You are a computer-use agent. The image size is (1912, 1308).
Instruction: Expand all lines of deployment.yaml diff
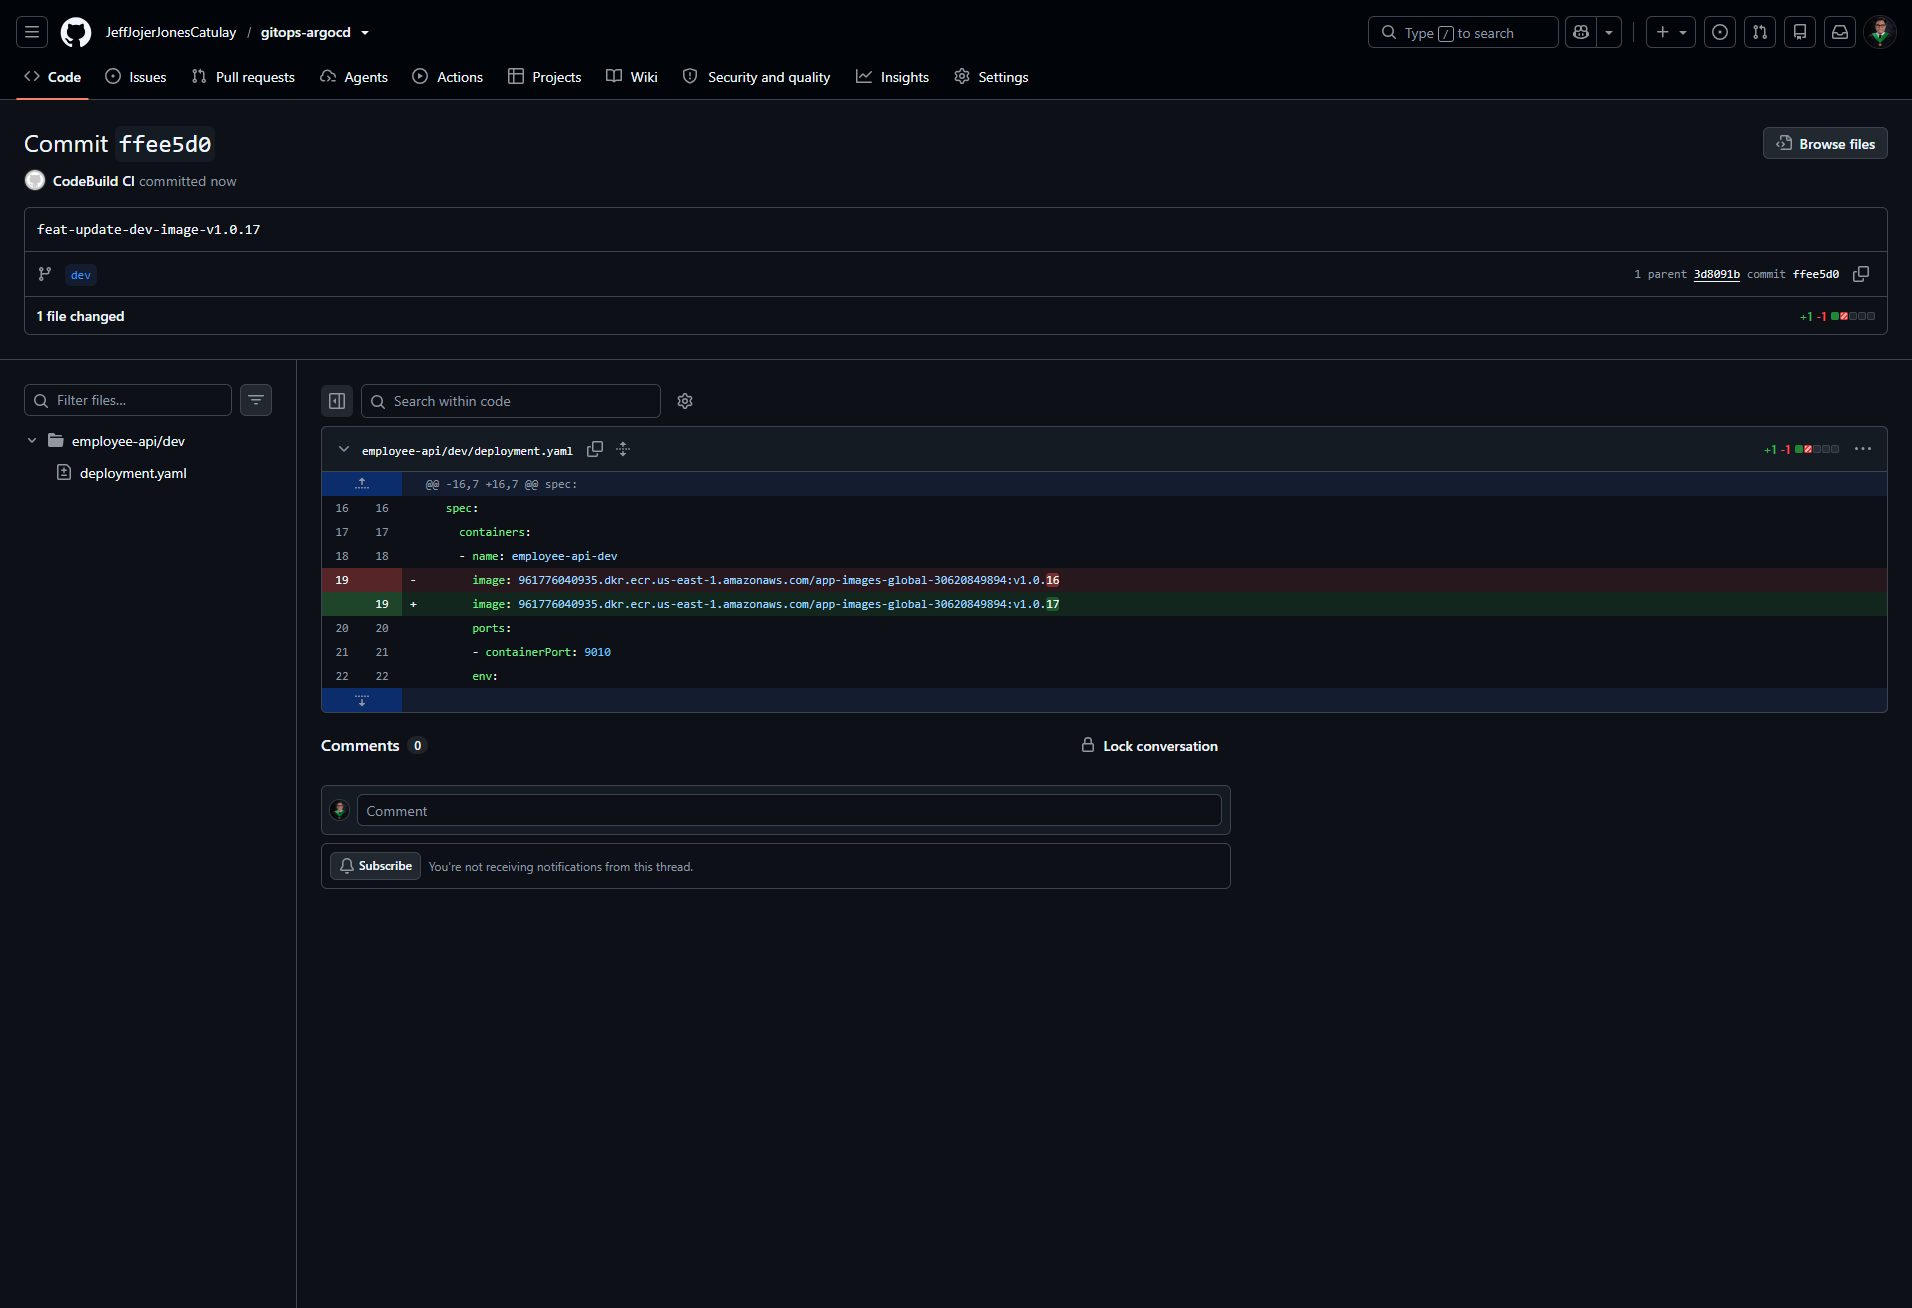[623, 450]
